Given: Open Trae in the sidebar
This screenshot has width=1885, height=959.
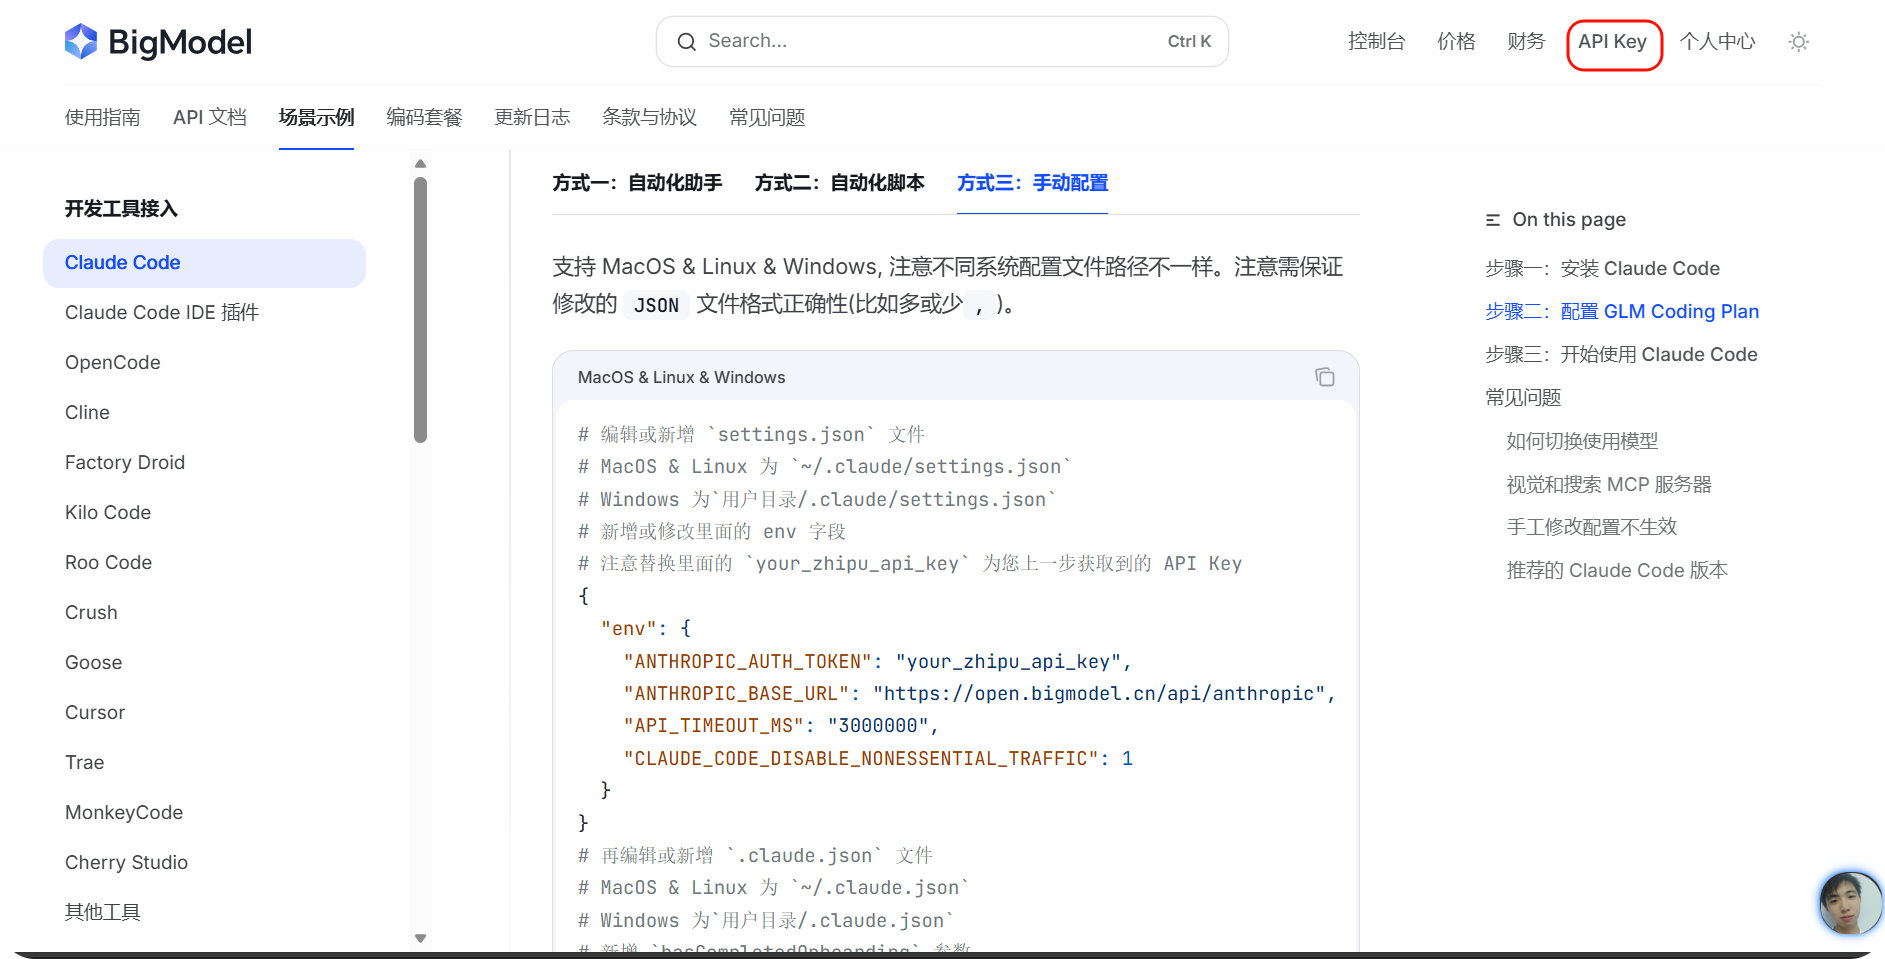Looking at the screenshot, I should [x=85, y=763].
